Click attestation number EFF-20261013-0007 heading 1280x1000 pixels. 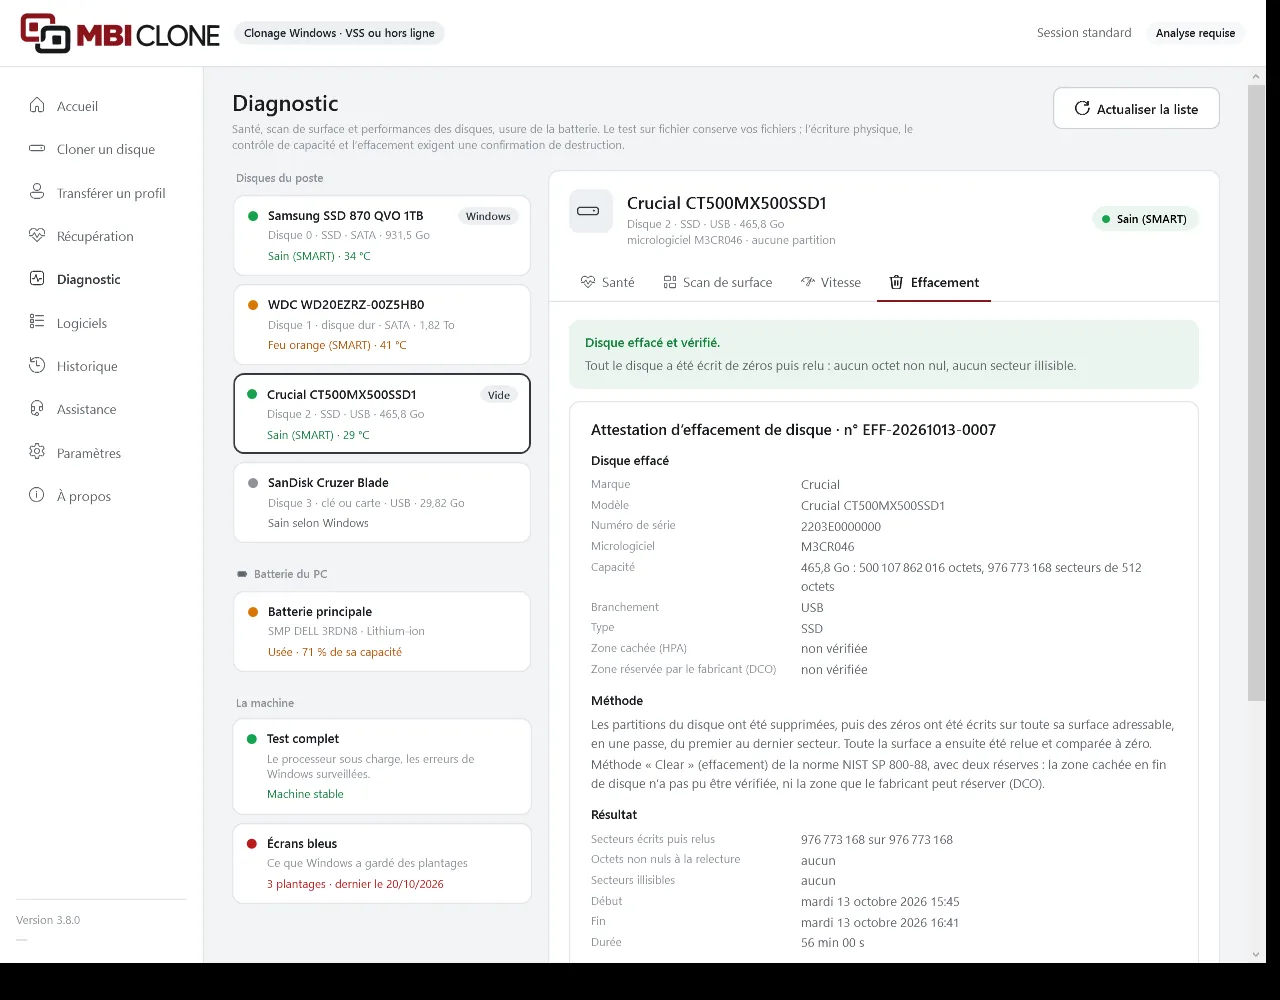(793, 430)
